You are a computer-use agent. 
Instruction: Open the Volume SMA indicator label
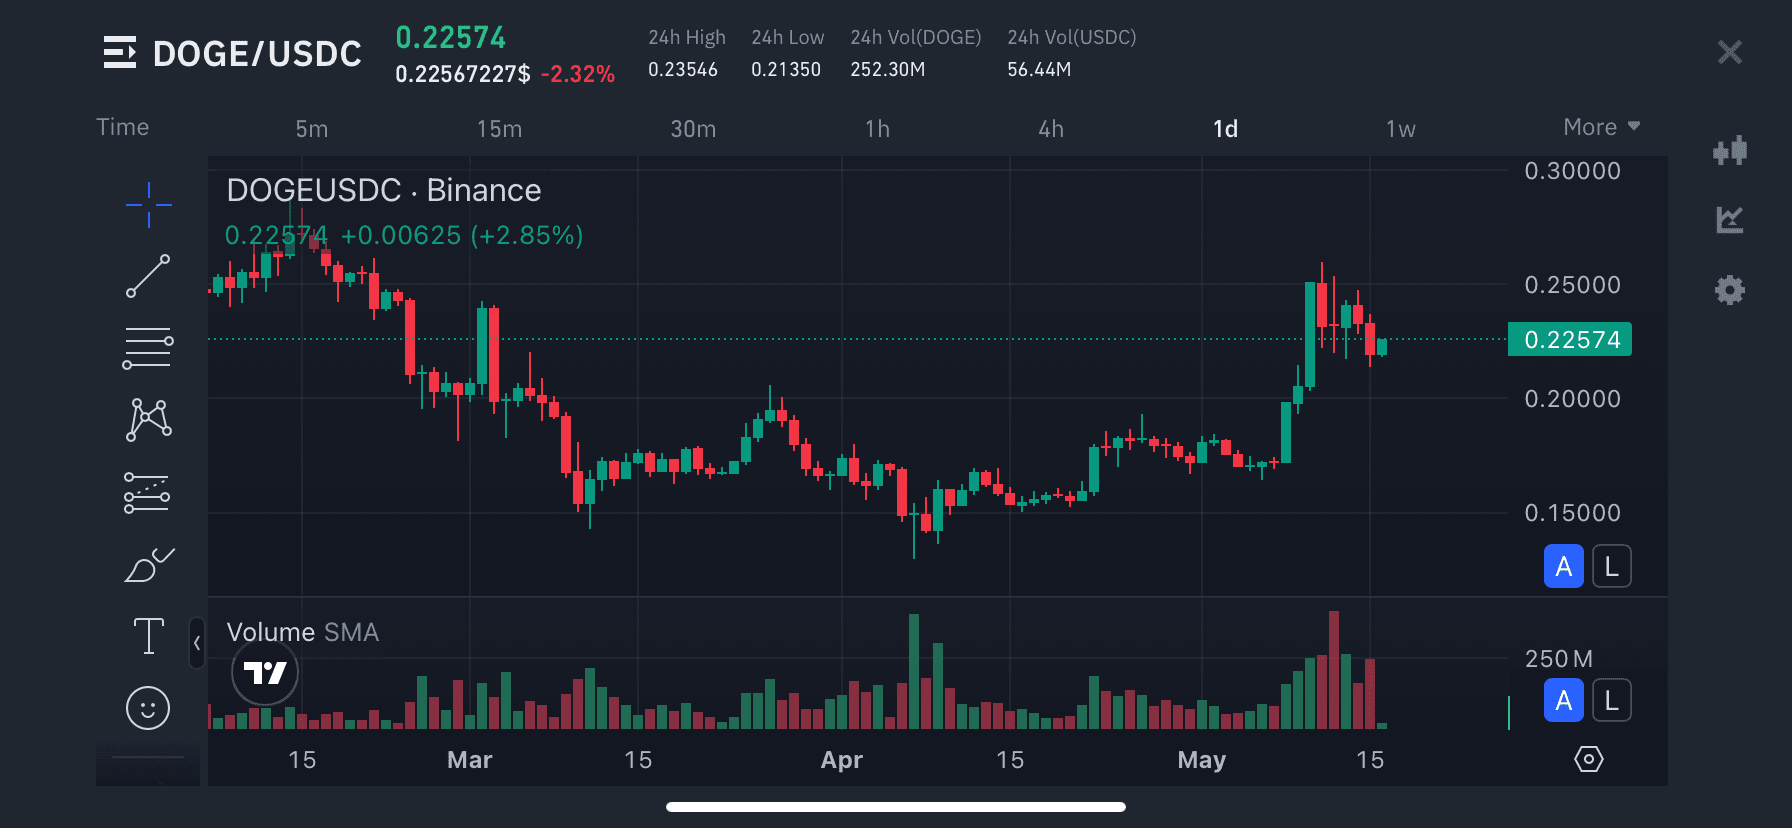click(303, 632)
